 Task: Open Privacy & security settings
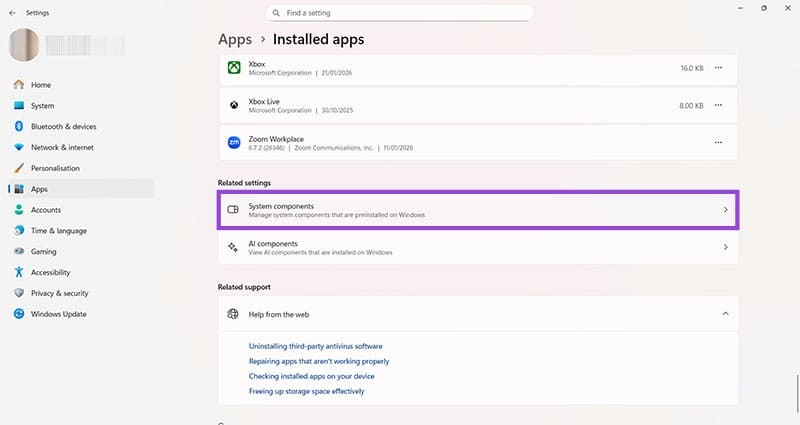click(81, 293)
